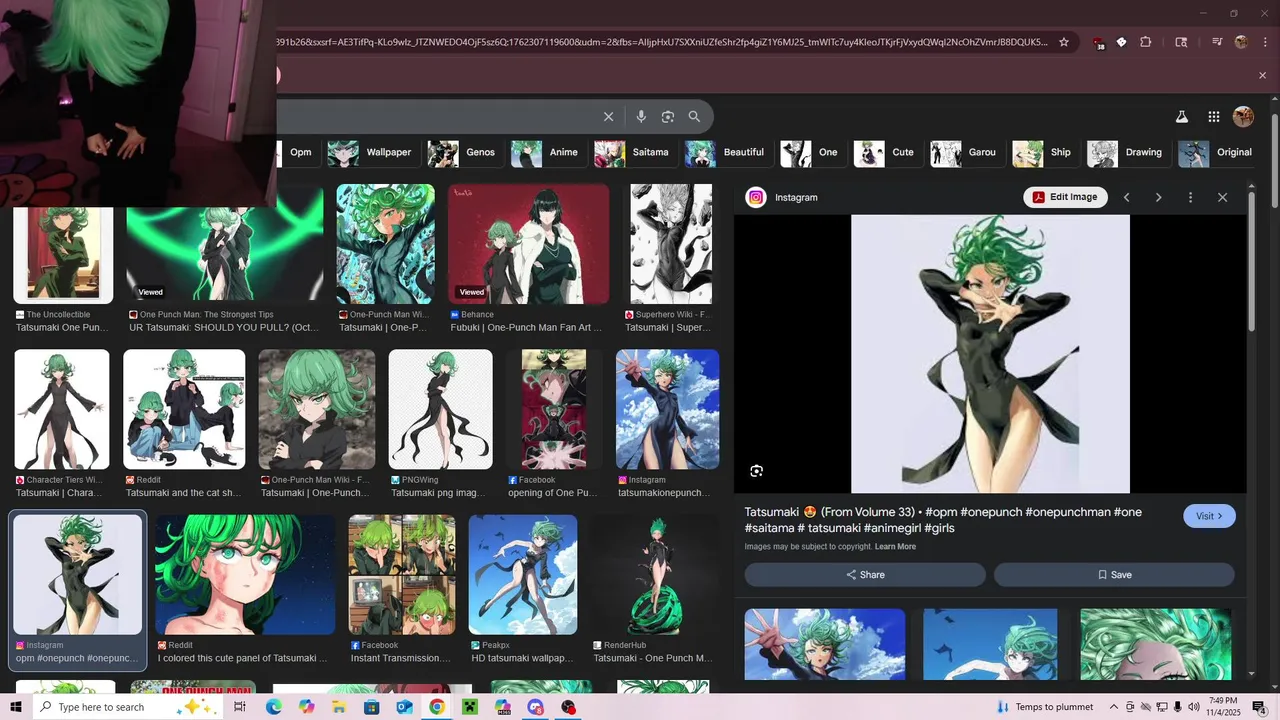1280x720 pixels.
Task: Launch Microsoft Edge from taskbar
Action: 273,707
